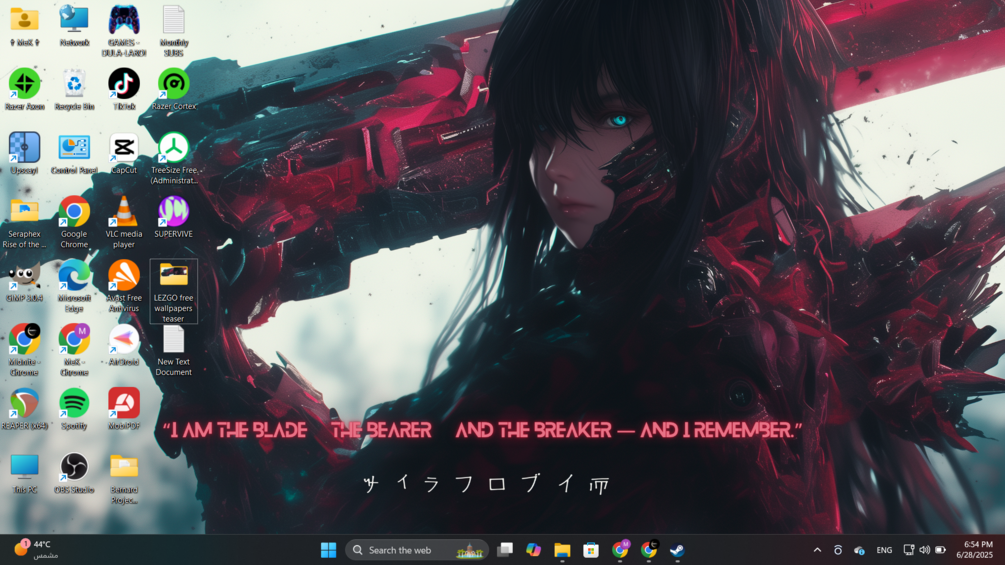Change ENG input language indicator
The height and width of the screenshot is (565, 1005).
tap(884, 550)
